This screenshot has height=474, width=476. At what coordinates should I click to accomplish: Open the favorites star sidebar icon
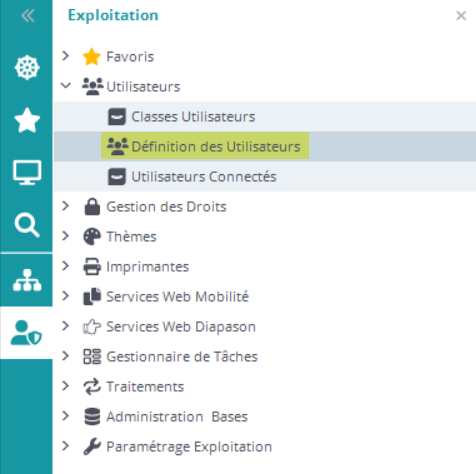27,120
